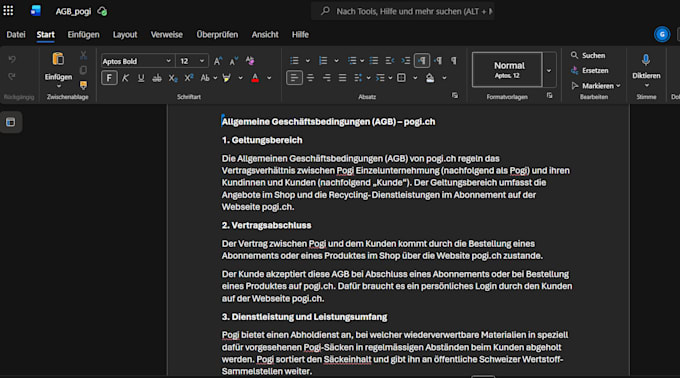Image resolution: width=680 pixels, height=378 pixels.
Task: Switch to the Einfügen ribbon tab
Action: click(x=83, y=35)
